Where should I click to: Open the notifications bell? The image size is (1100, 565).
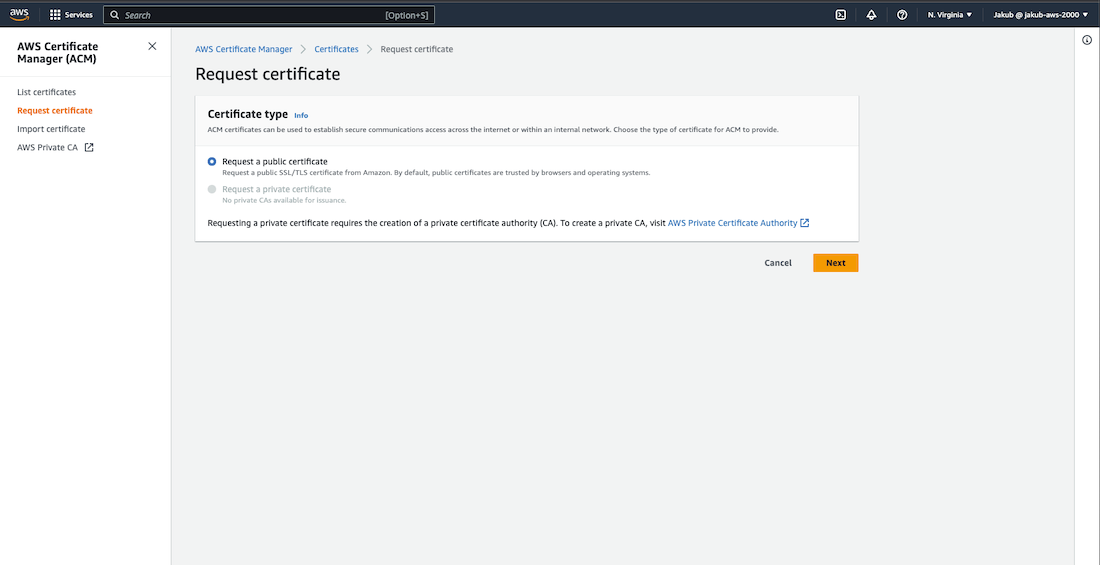[871, 15]
